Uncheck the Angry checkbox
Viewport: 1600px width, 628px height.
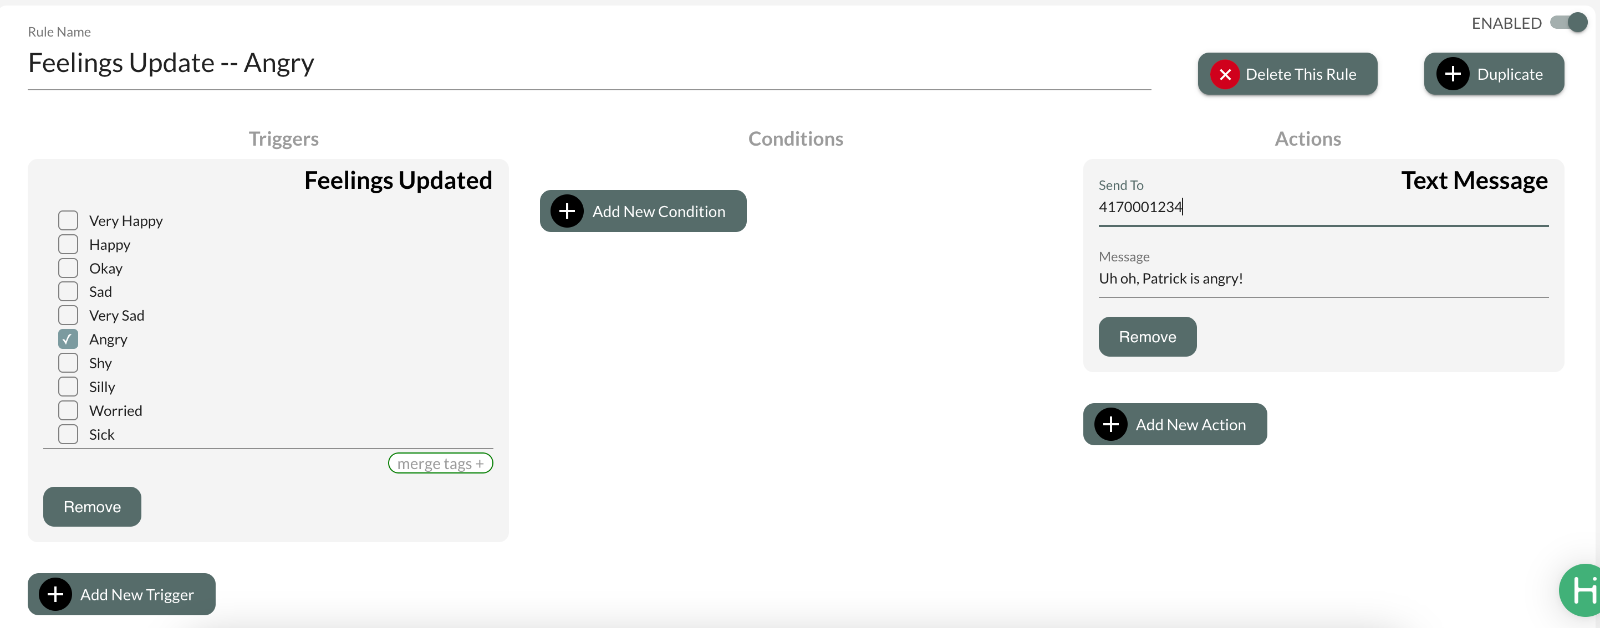pyautogui.click(x=68, y=339)
